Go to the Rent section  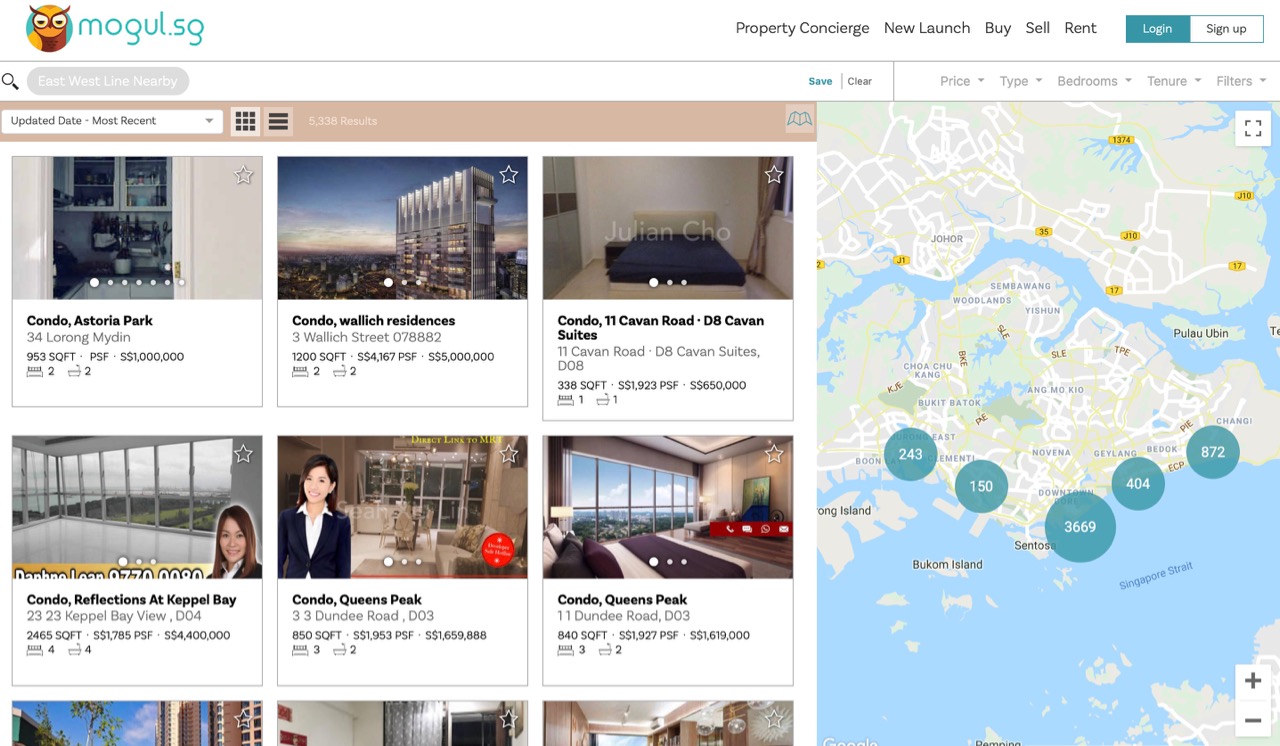pos(1080,28)
